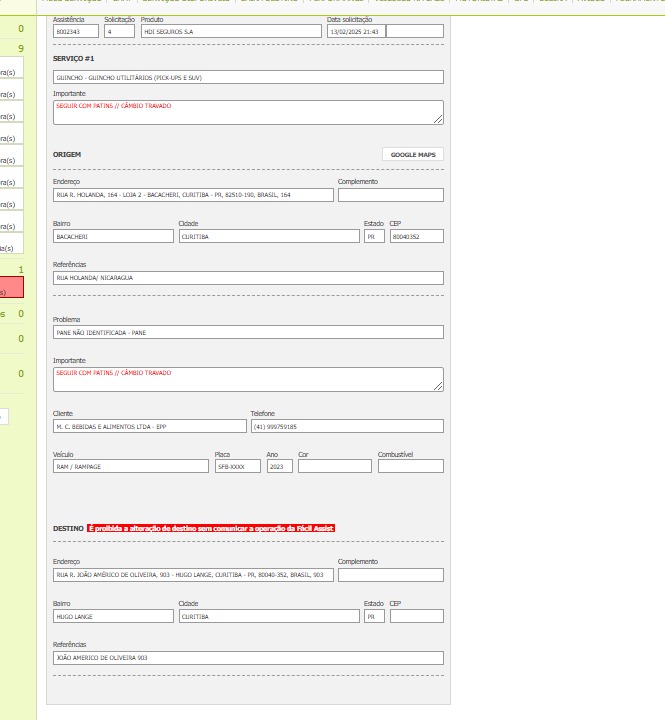This screenshot has width=665, height=720.
Task: Click the Placa license plate field
Action: tap(238, 466)
